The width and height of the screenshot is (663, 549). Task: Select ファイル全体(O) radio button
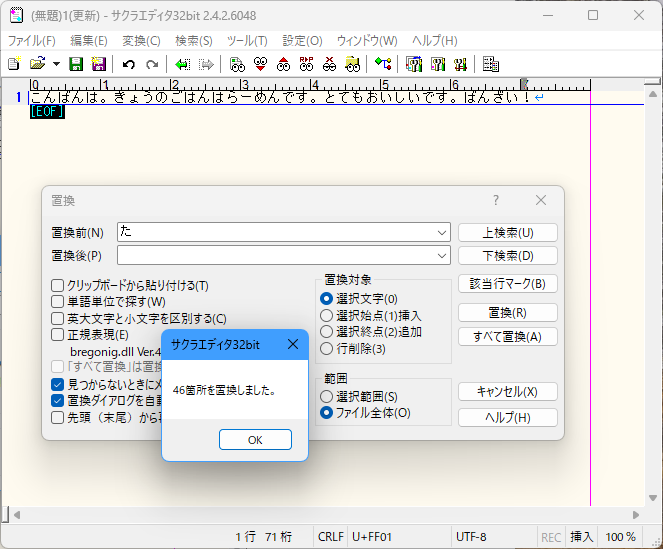pyautogui.click(x=326, y=412)
